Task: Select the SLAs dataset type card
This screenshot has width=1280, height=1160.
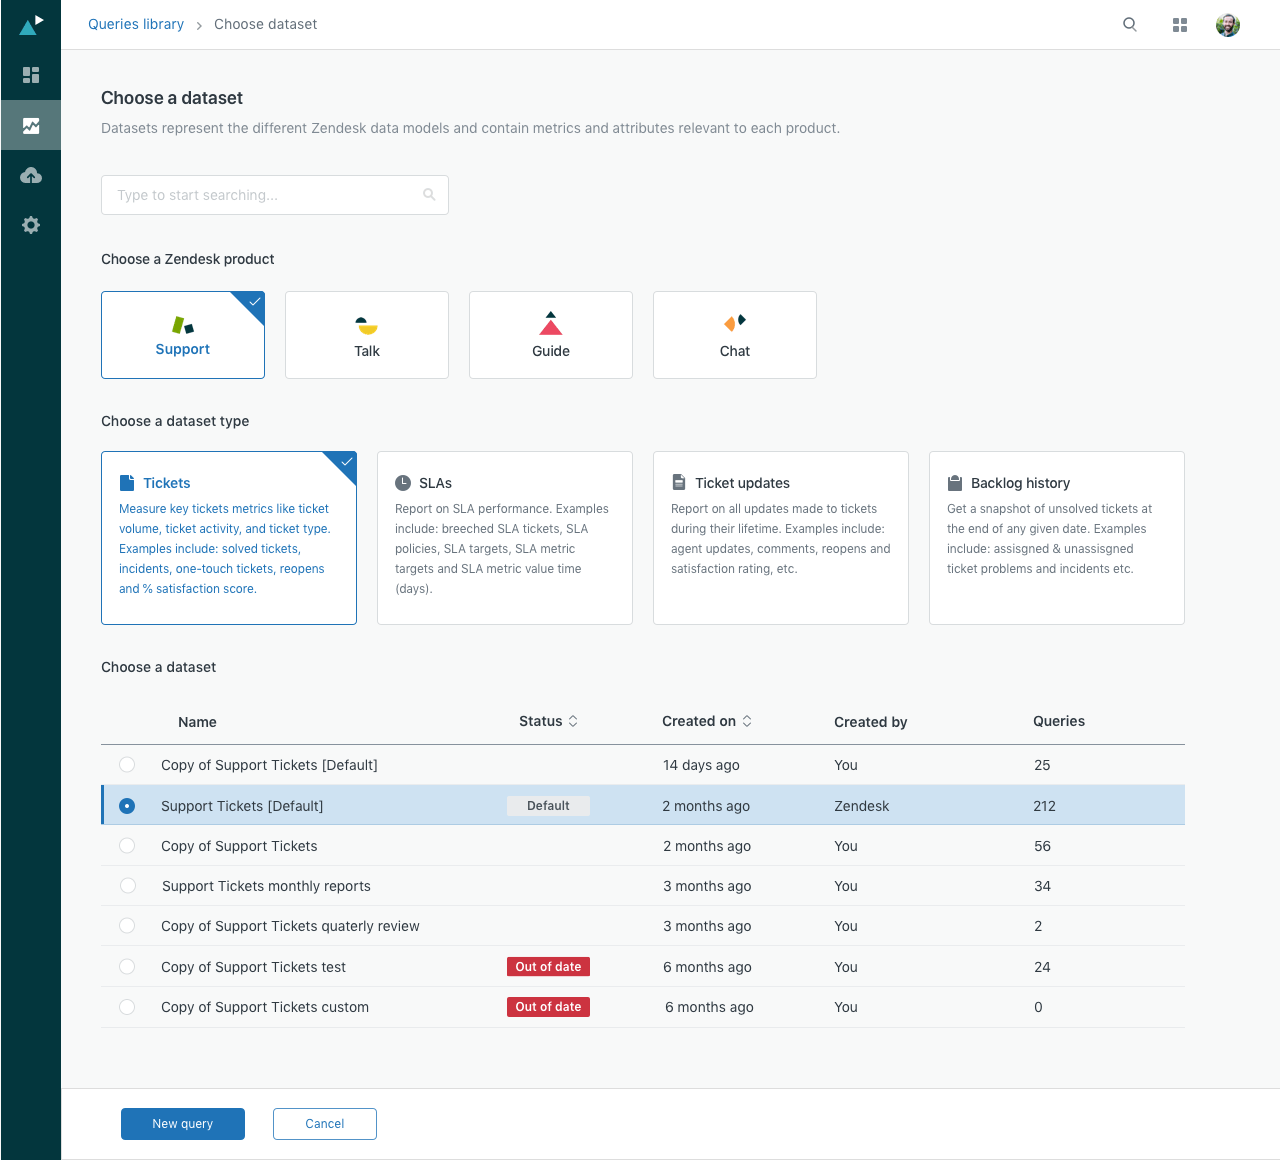Action: pyautogui.click(x=505, y=538)
